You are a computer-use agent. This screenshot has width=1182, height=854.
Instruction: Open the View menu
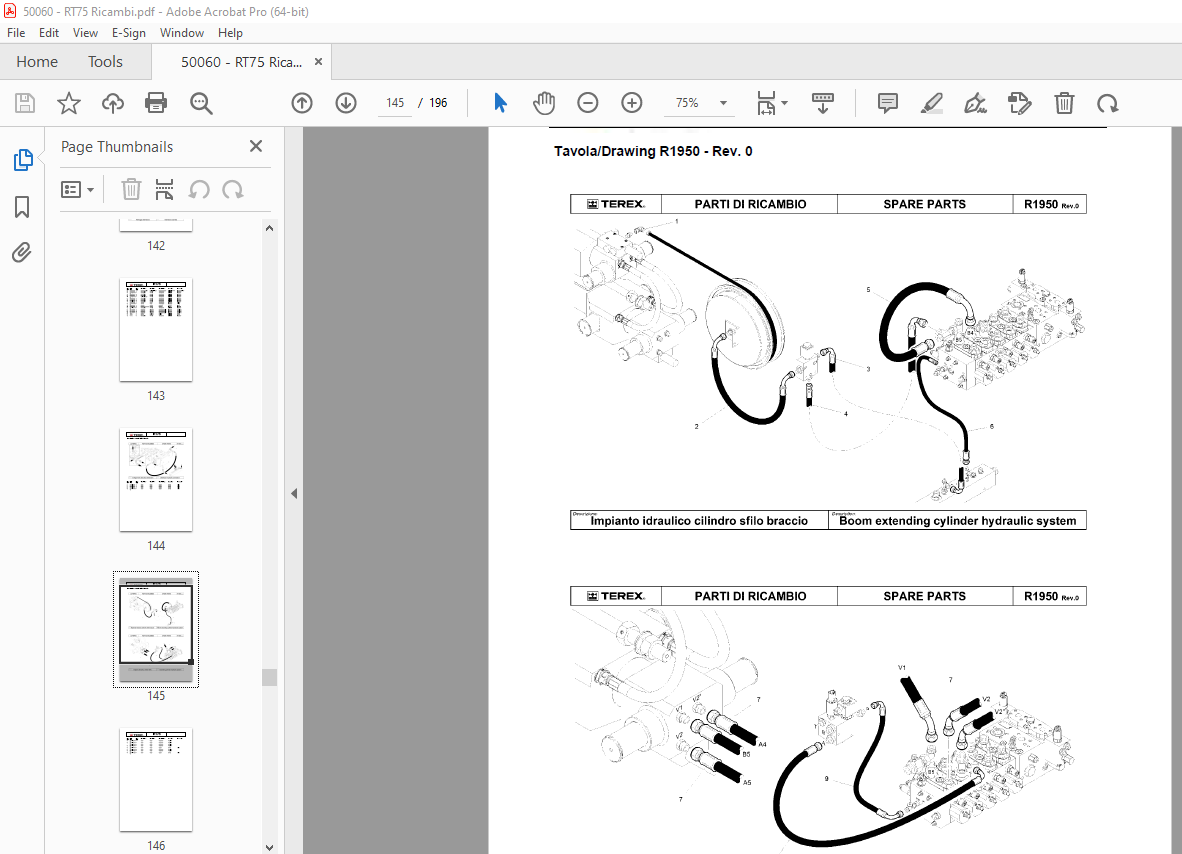(x=85, y=33)
